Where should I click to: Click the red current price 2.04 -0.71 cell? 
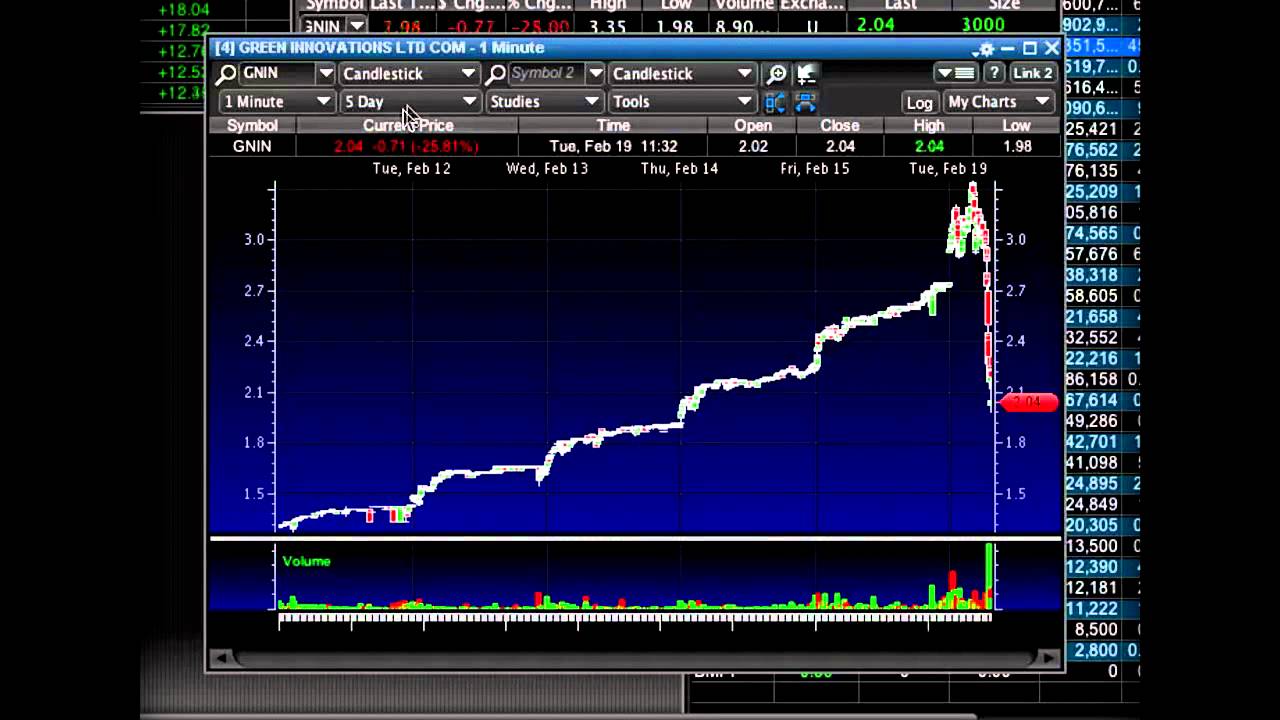406,146
